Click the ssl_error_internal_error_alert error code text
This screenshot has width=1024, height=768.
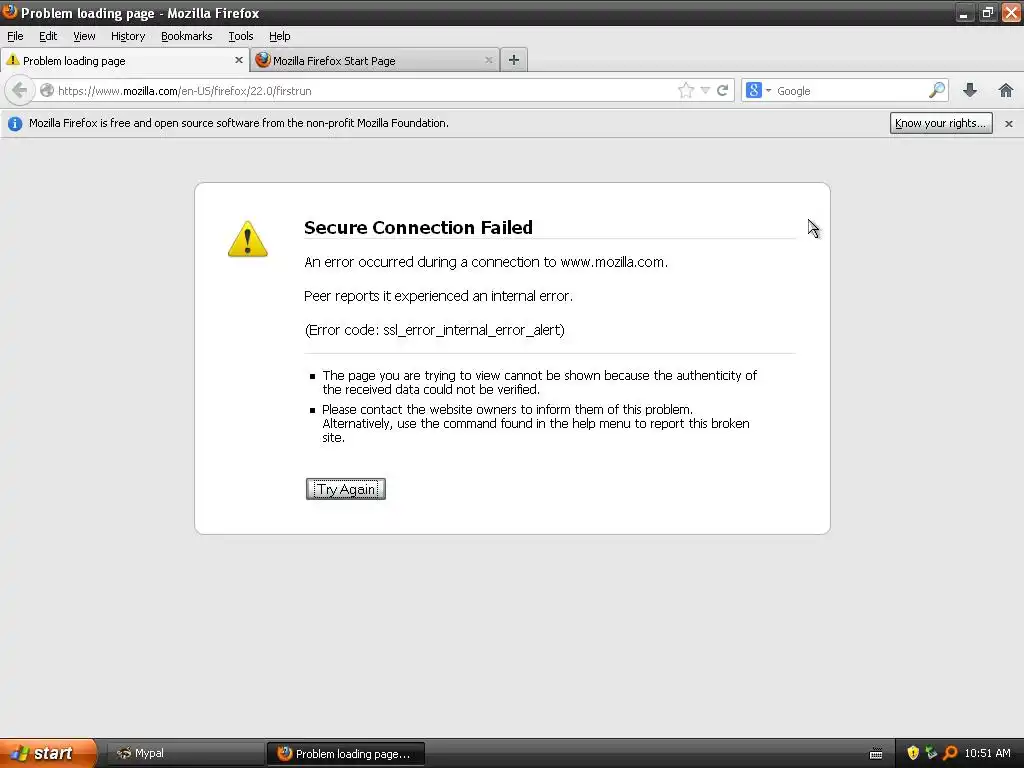pos(472,330)
